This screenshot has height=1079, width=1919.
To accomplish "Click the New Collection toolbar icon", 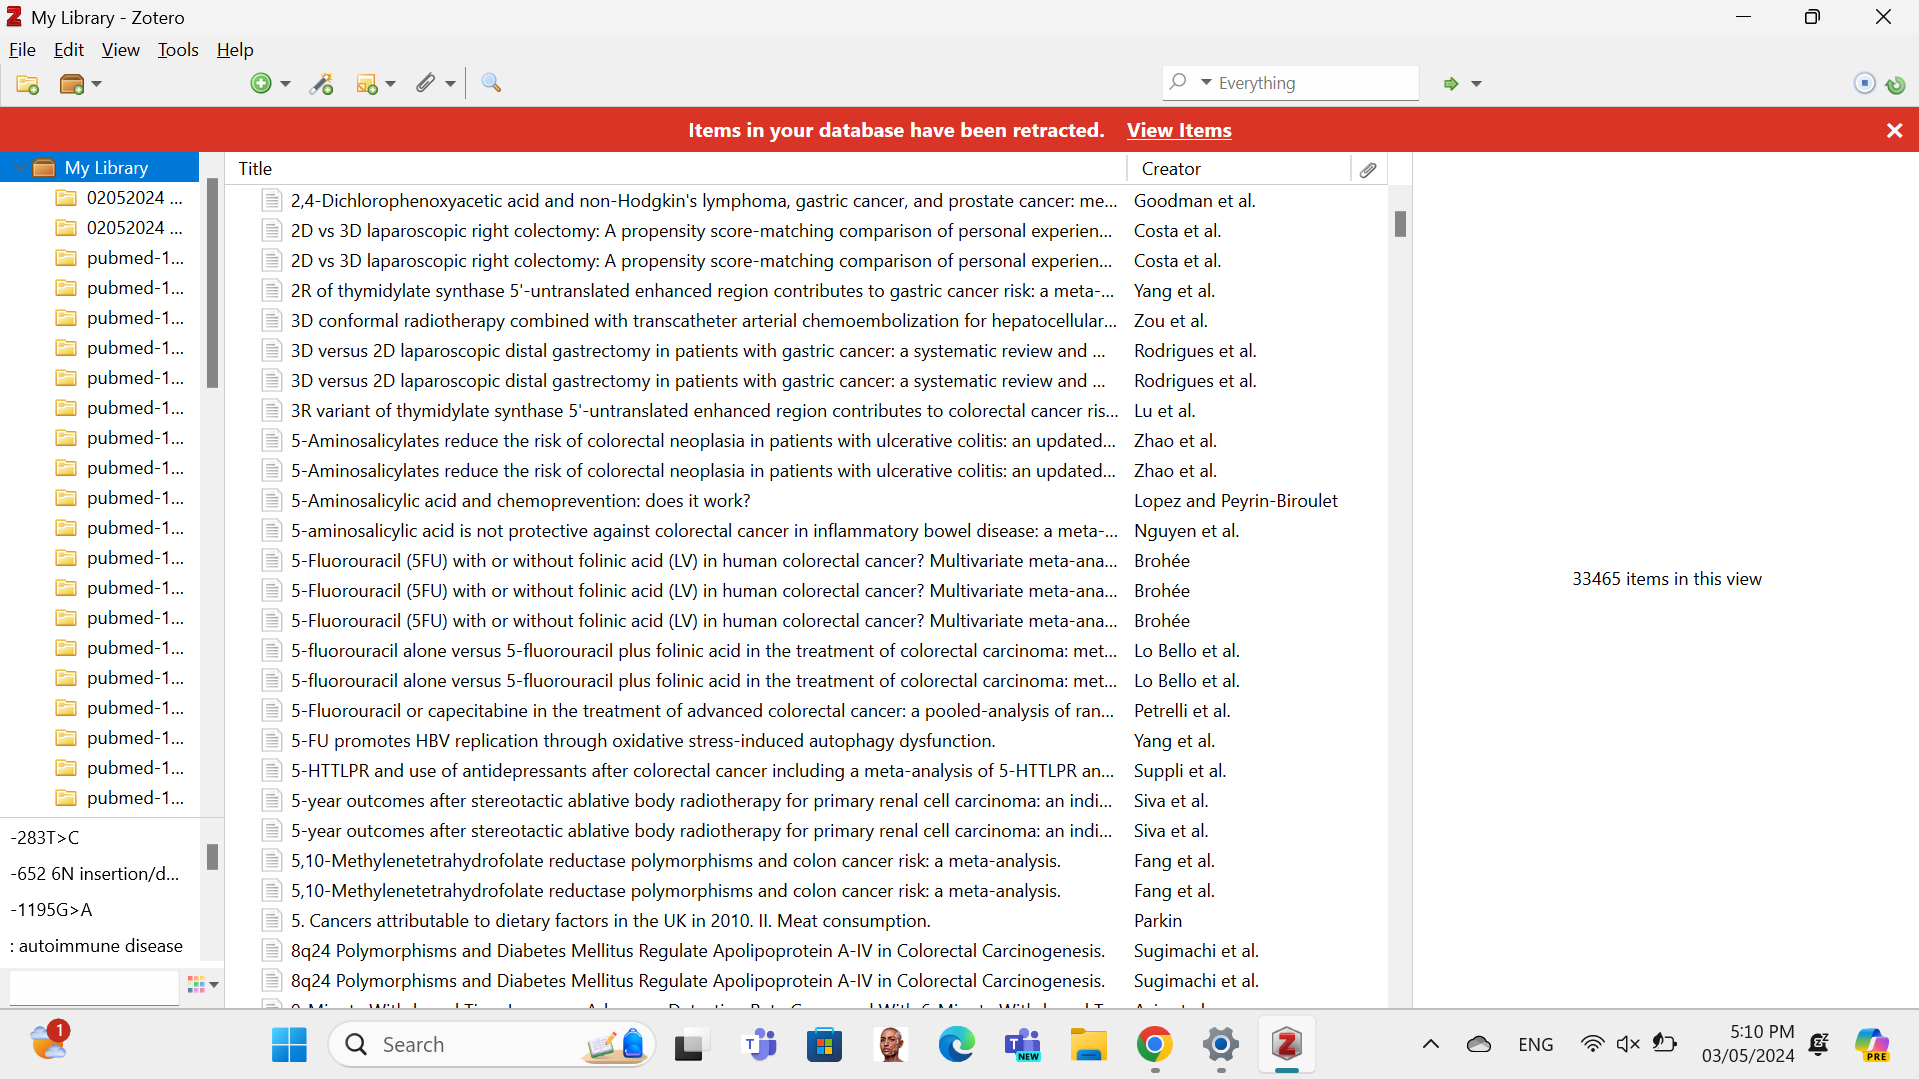I will 28,84.
